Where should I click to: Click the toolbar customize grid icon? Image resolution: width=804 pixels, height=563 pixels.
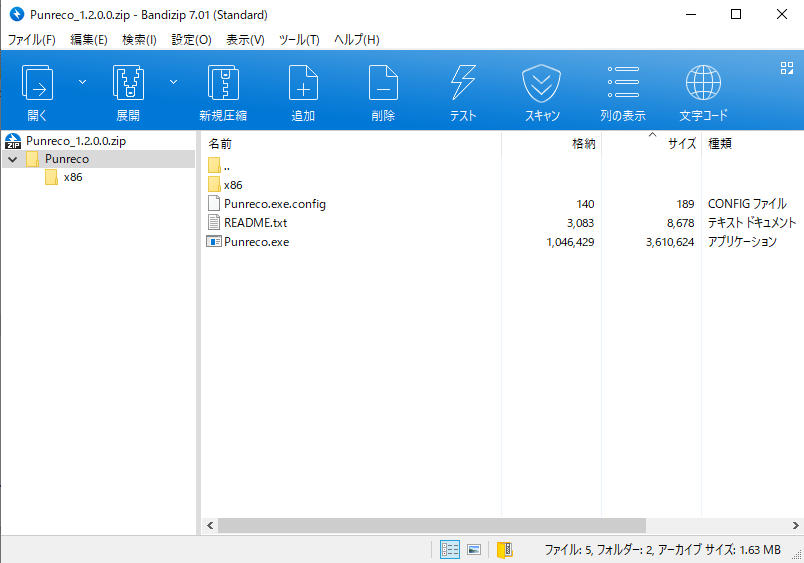click(x=787, y=68)
